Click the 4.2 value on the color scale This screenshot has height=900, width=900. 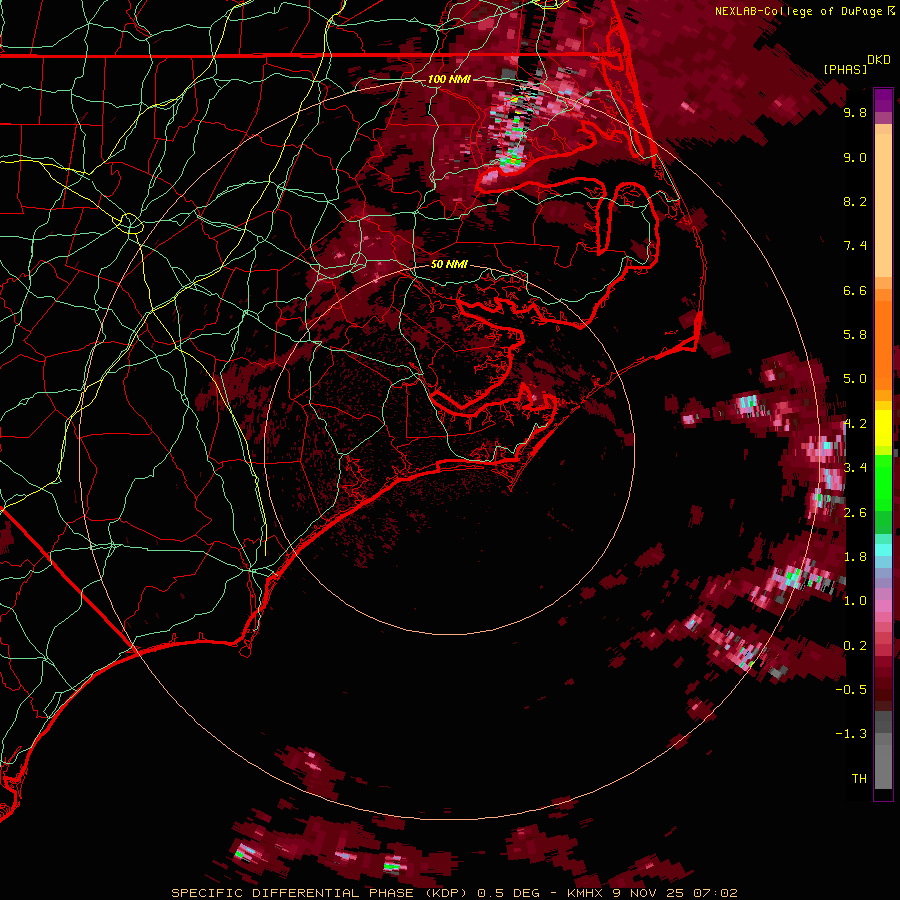855,424
